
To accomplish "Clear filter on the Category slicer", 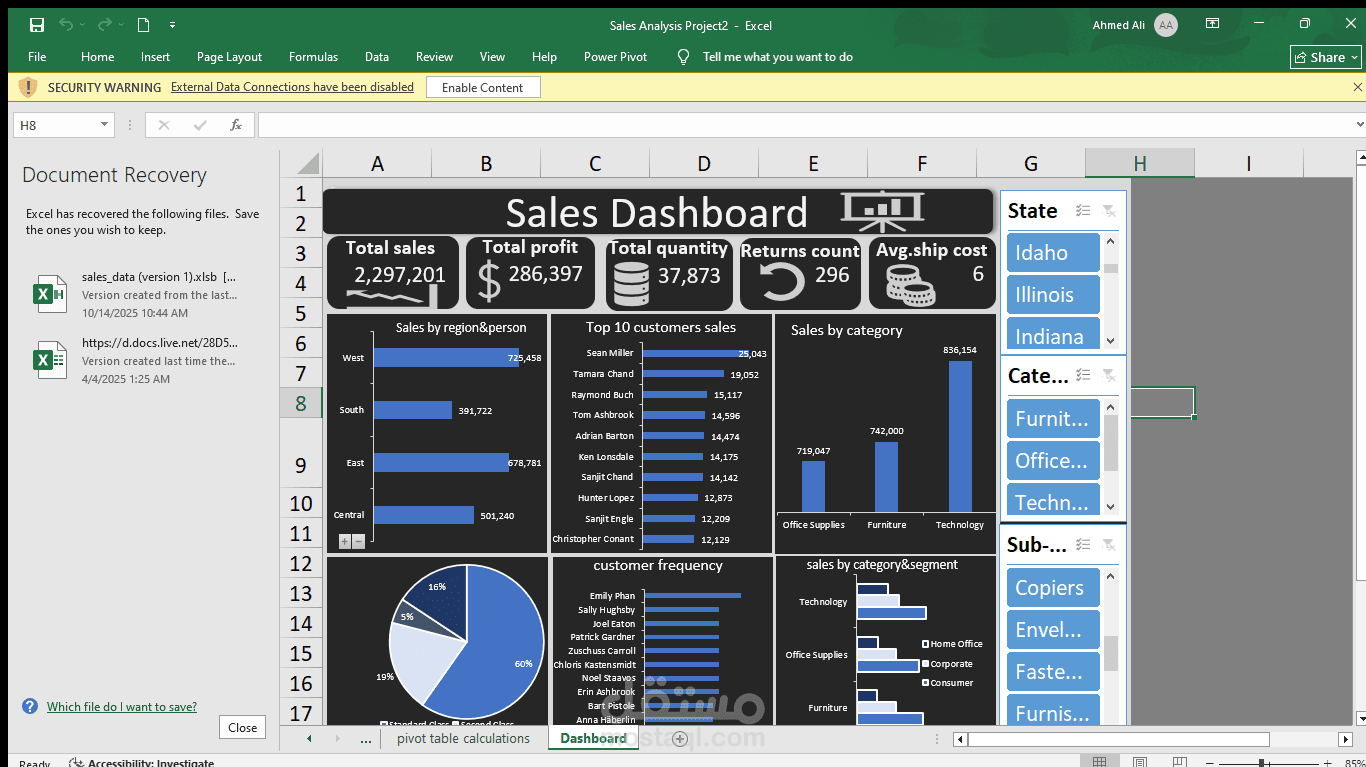I will tap(1109, 375).
